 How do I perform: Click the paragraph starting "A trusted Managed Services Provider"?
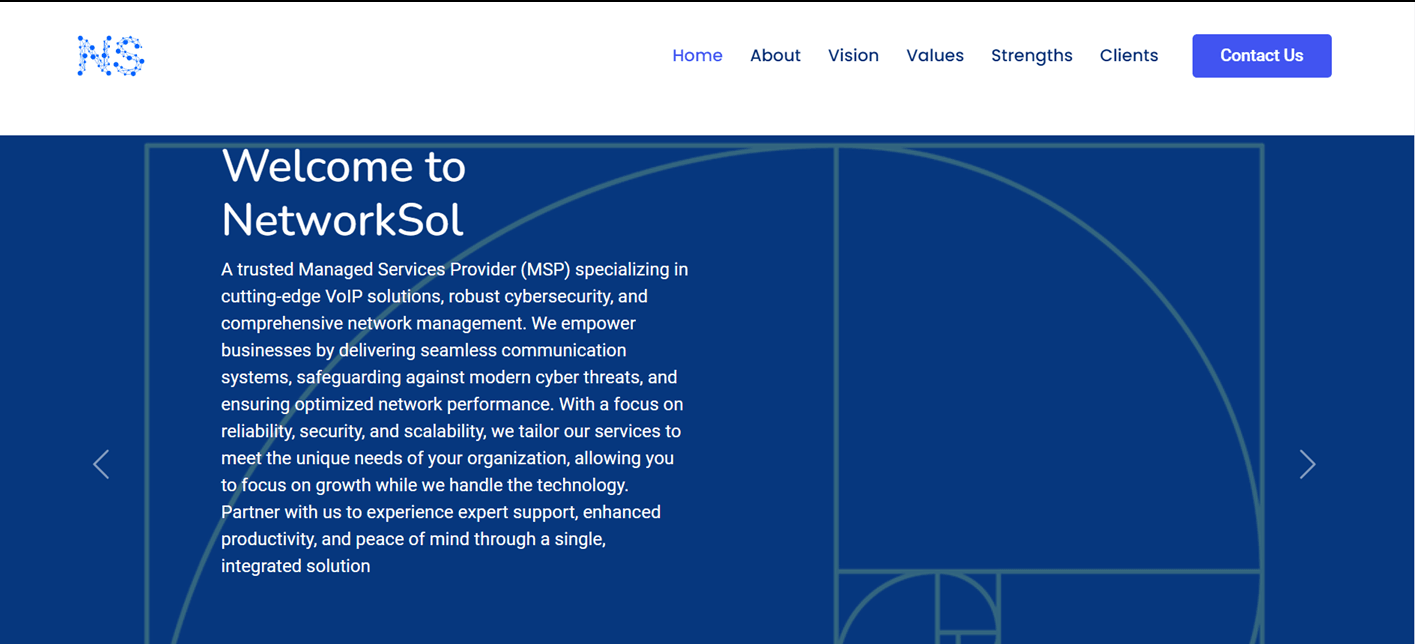[x=455, y=418]
